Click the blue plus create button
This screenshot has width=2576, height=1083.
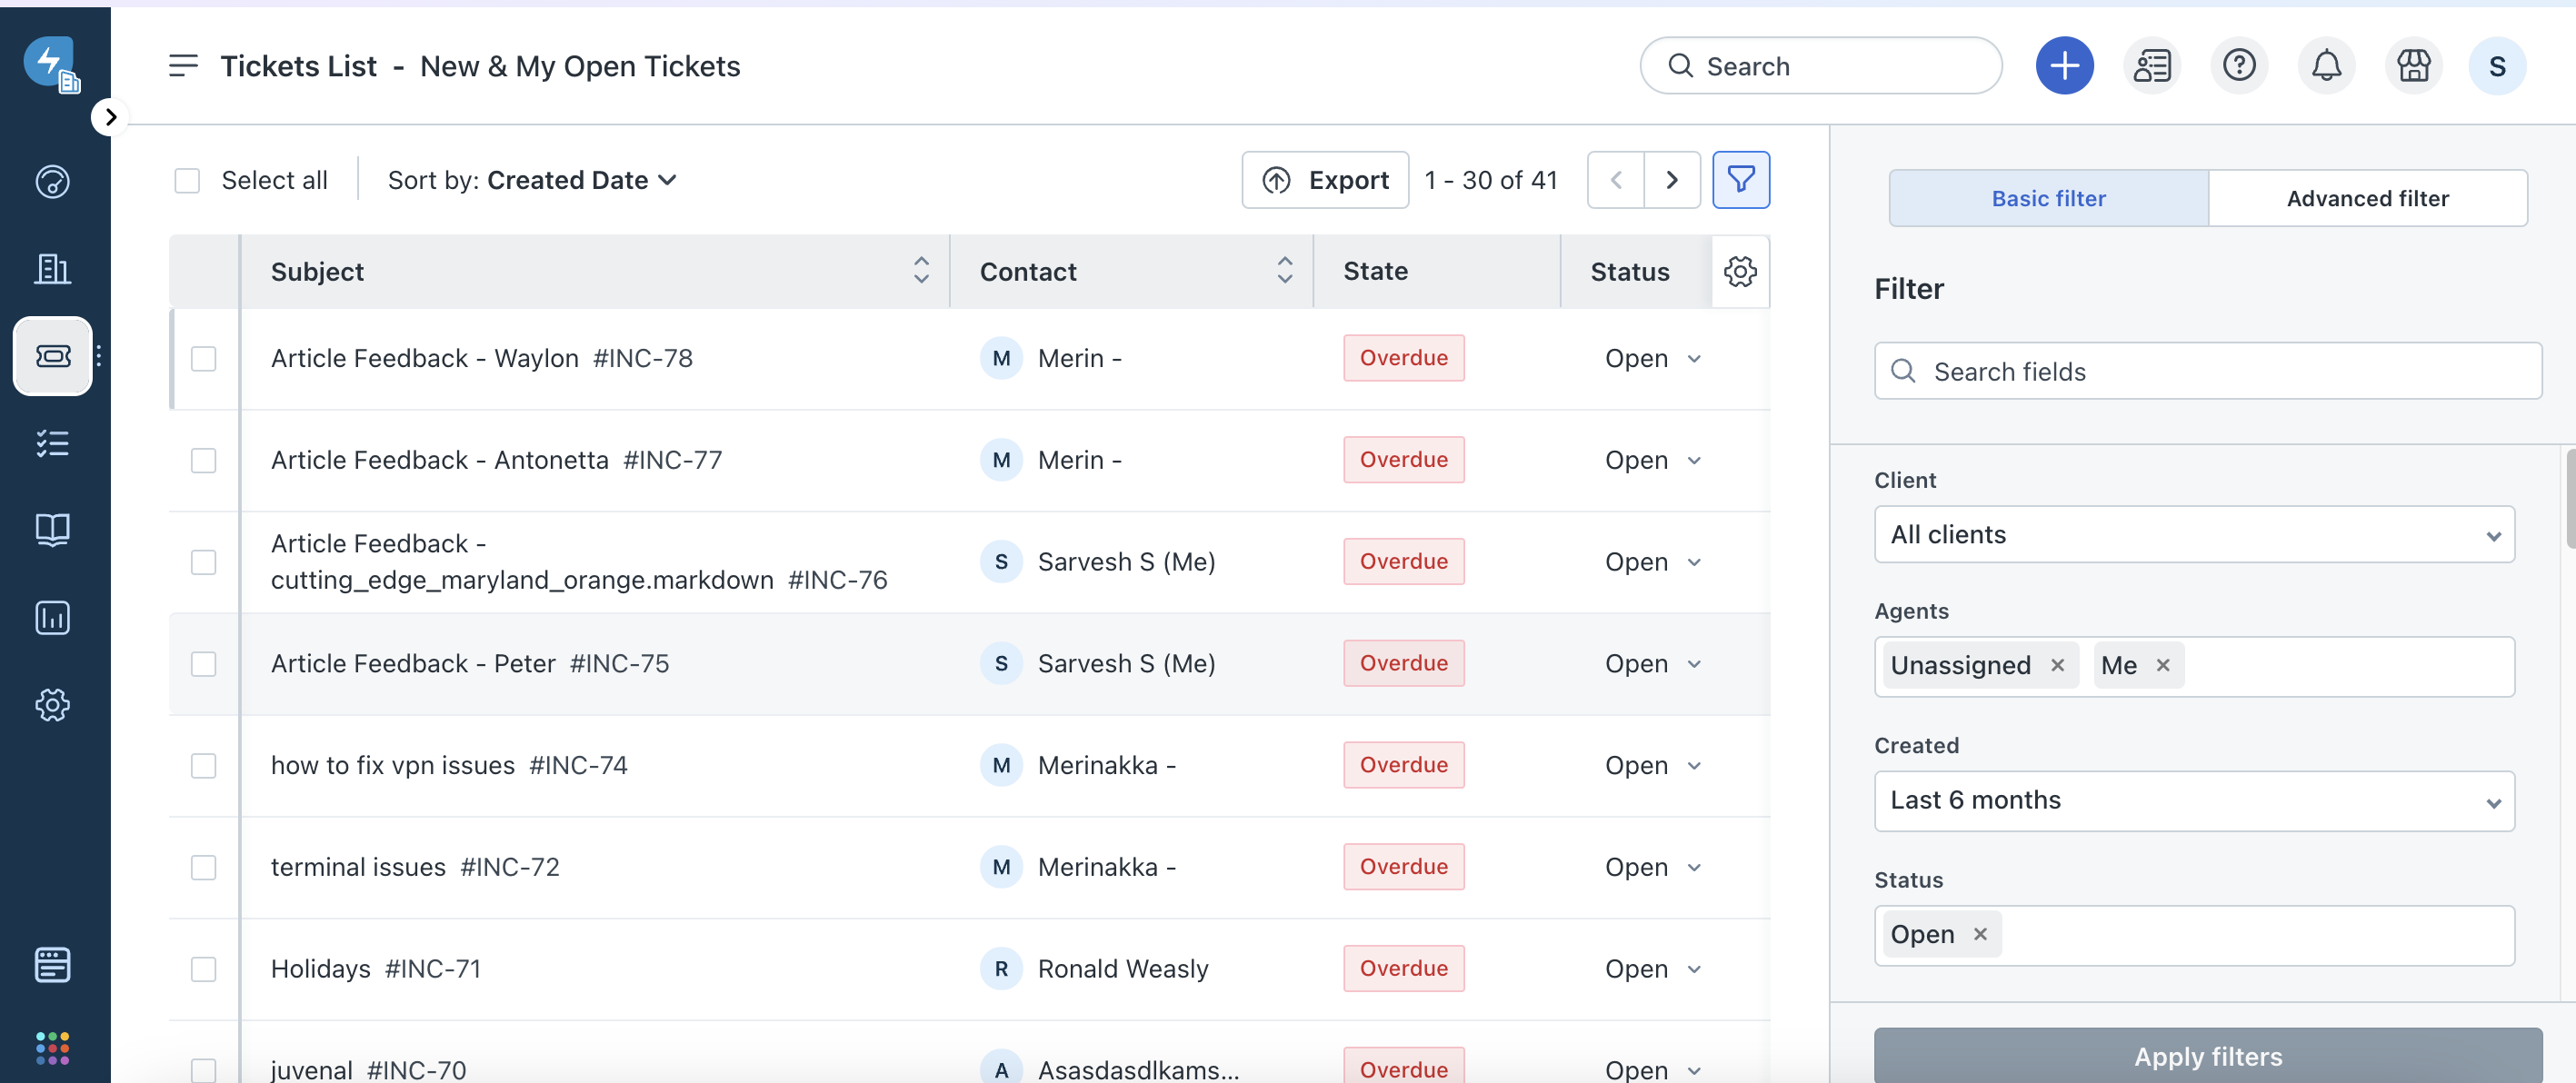pyautogui.click(x=2064, y=66)
